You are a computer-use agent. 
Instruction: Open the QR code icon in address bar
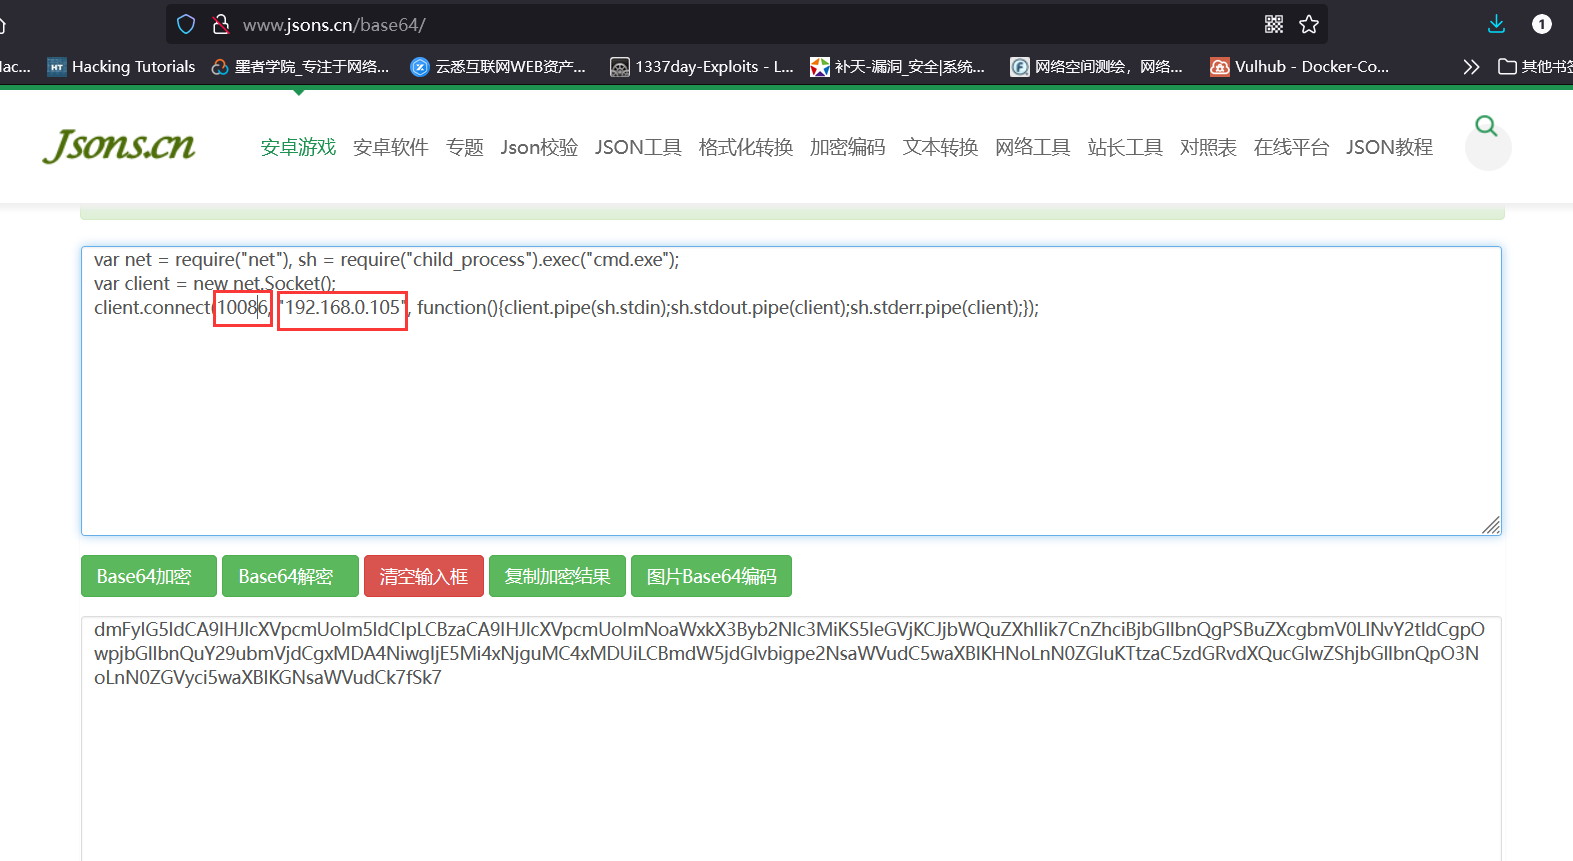pos(1274,24)
